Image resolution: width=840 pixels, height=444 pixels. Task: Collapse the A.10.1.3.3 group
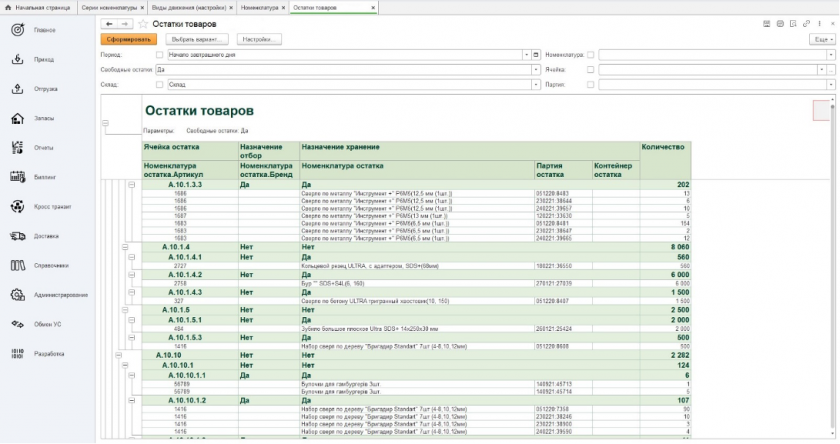(132, 185)
